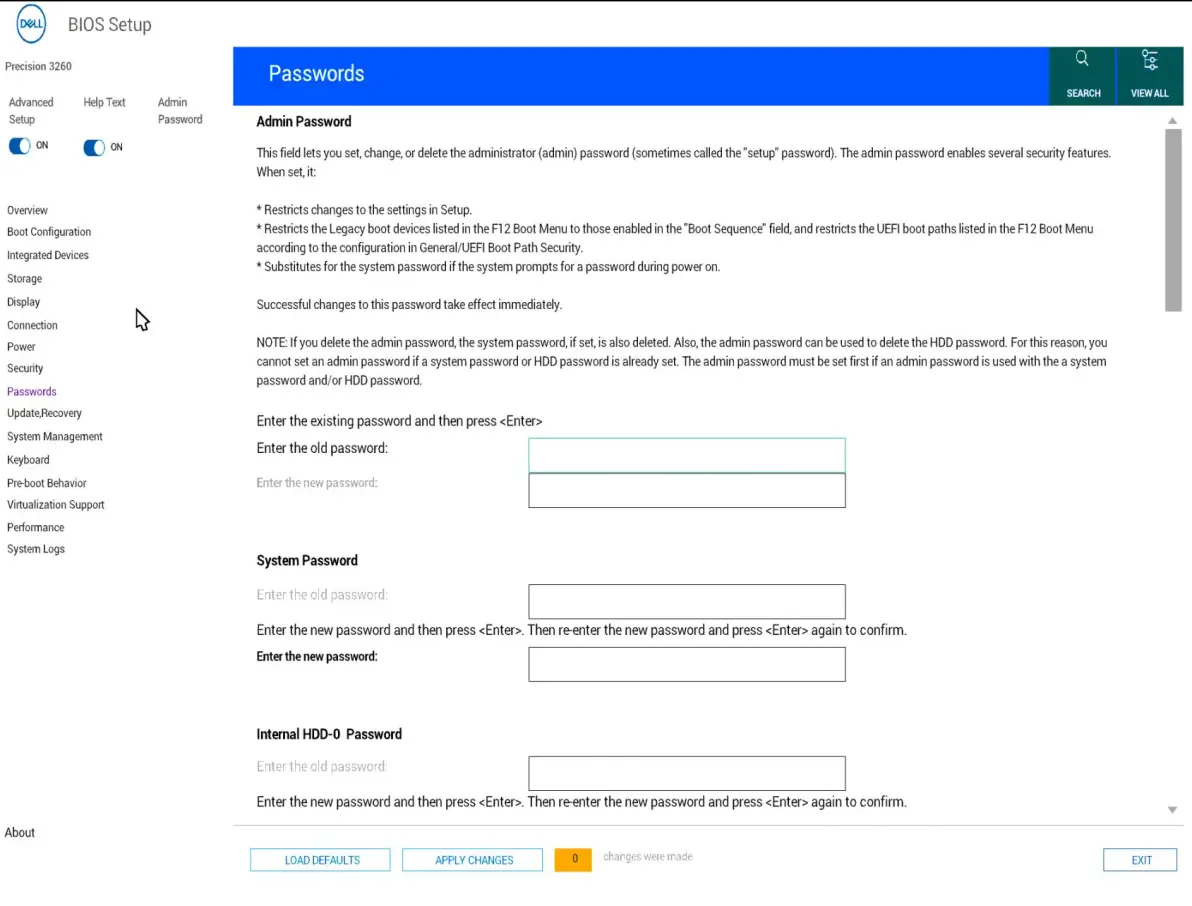
Task: Click the Search magnifier icon
Action: 1082,60
